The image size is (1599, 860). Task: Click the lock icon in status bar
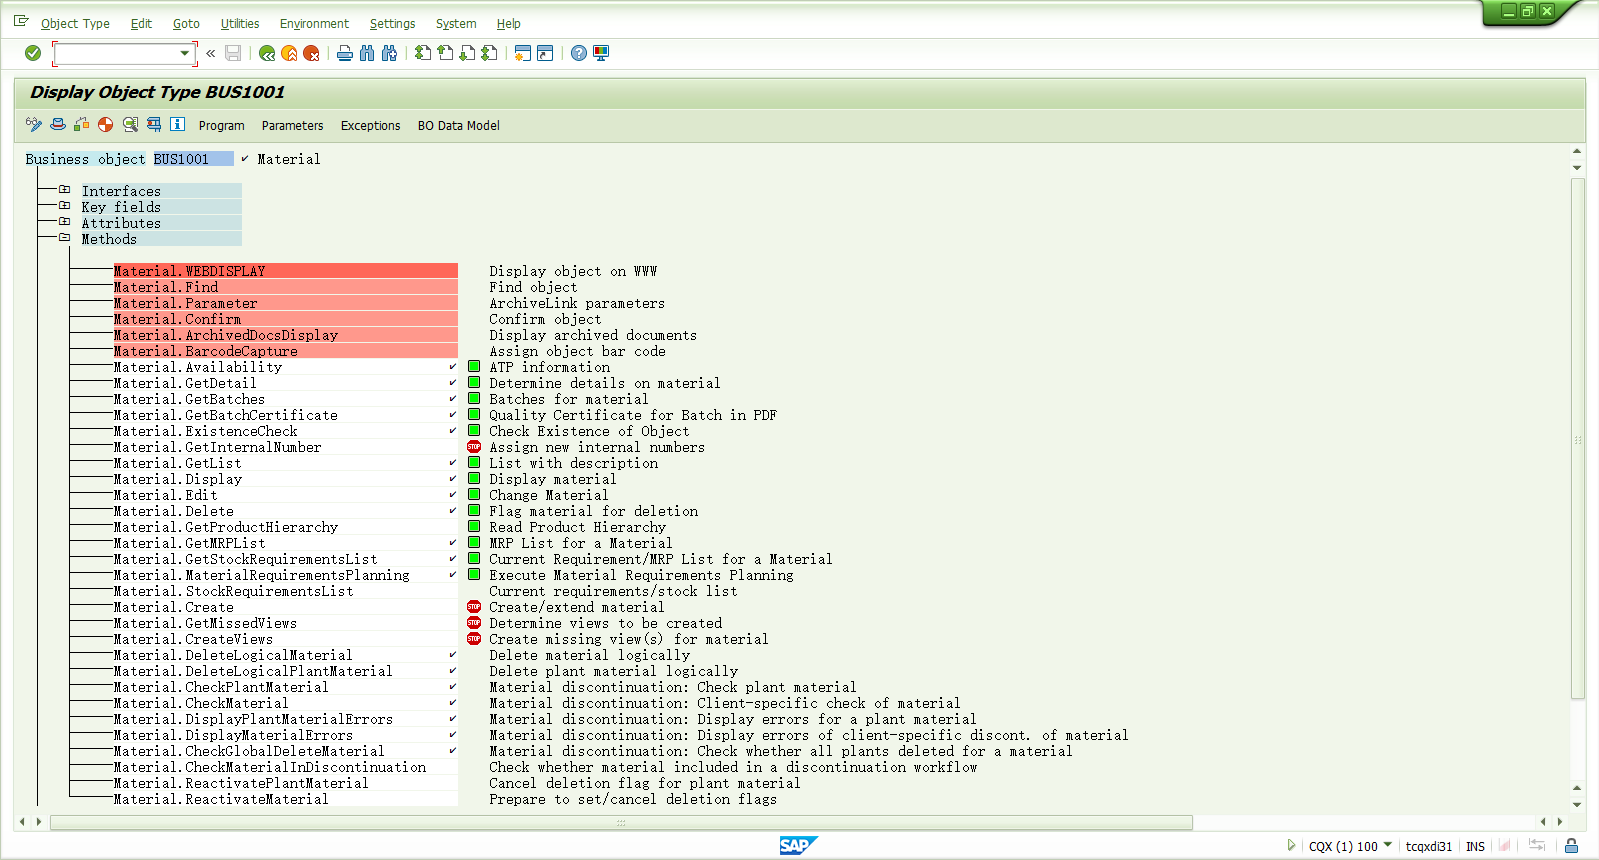click(x=1571, y=846)
